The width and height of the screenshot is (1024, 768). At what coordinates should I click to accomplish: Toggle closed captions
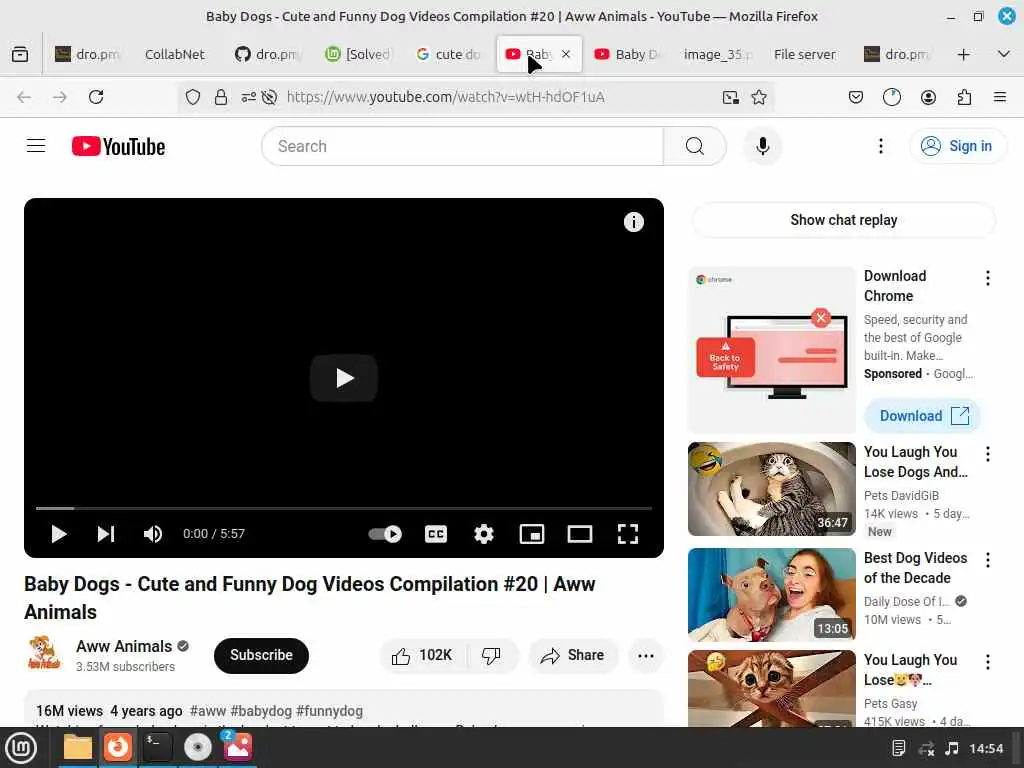pos(436,534)
